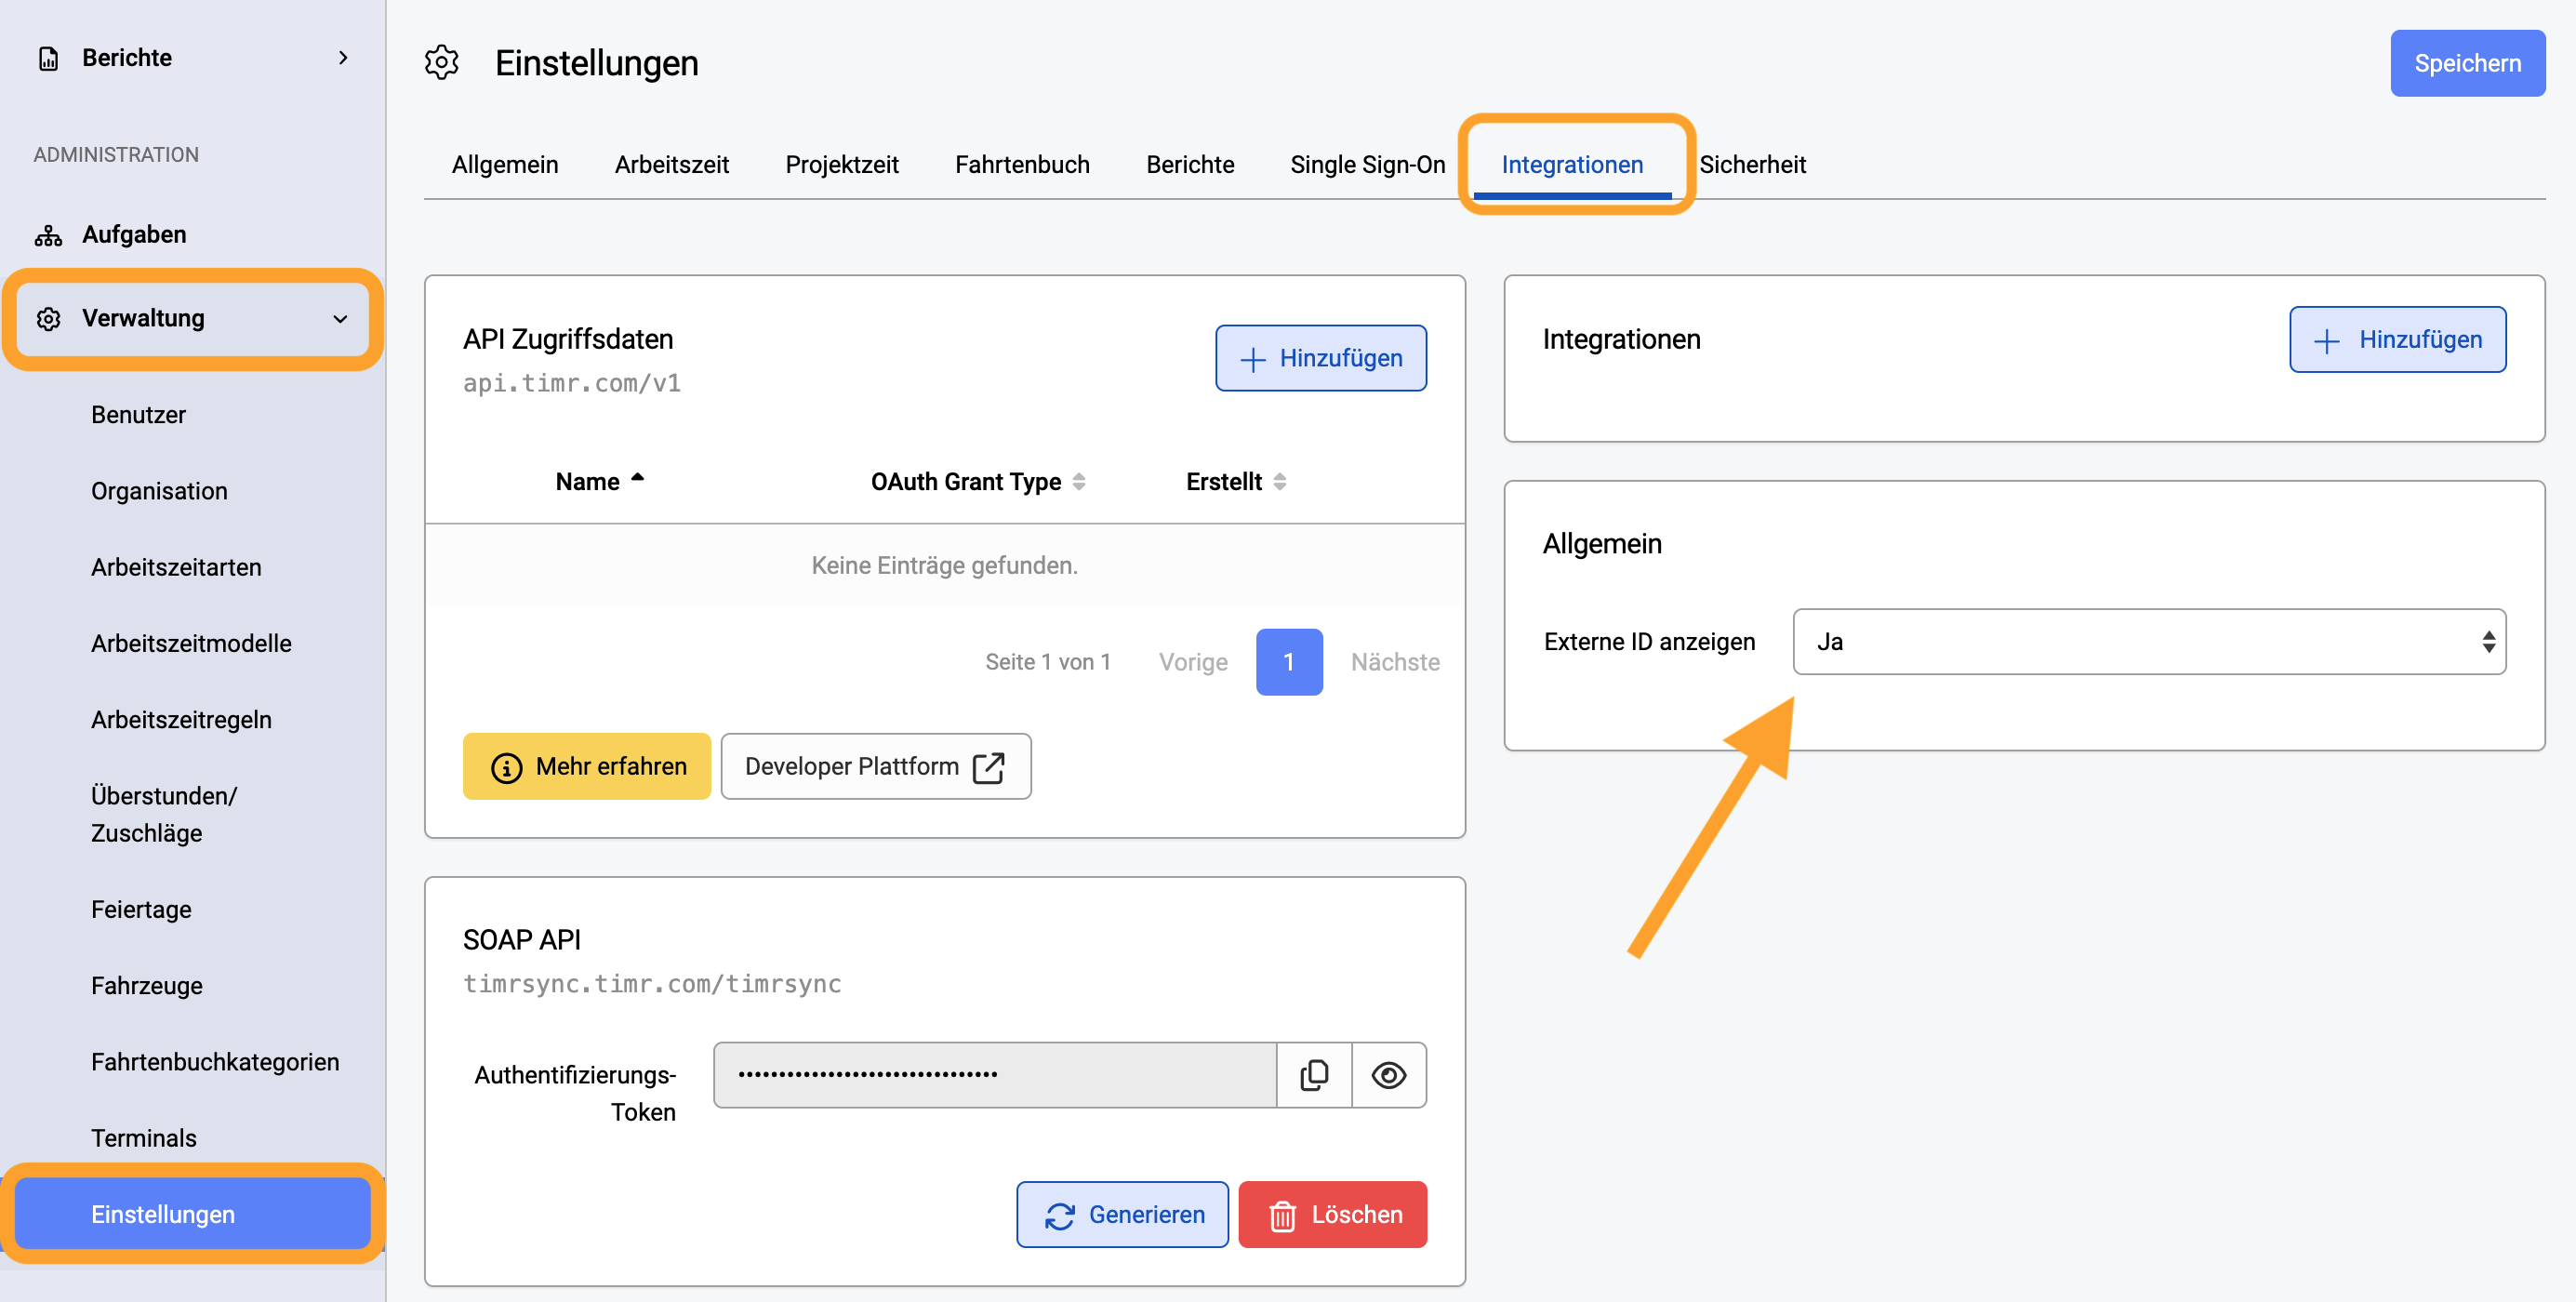Click plus icon in API Hinzufügen button
This screenshot has height=1302, width=2576.
tap(1252, 360)
